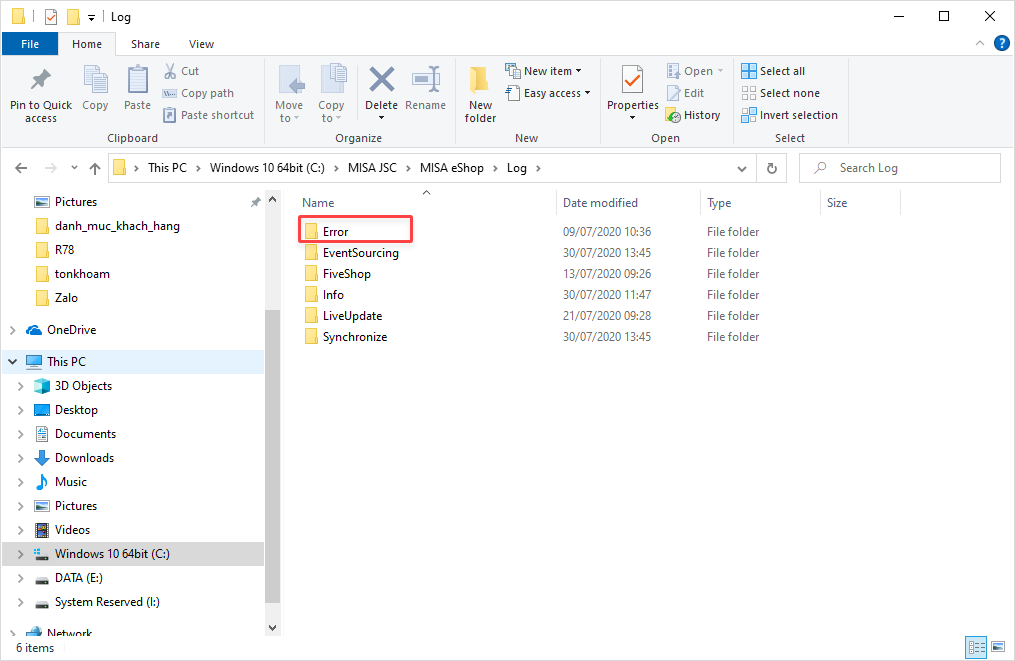This screenshot has width=1015, height=661.
Task: Switch to the View tab
Action: coord(201,44)
